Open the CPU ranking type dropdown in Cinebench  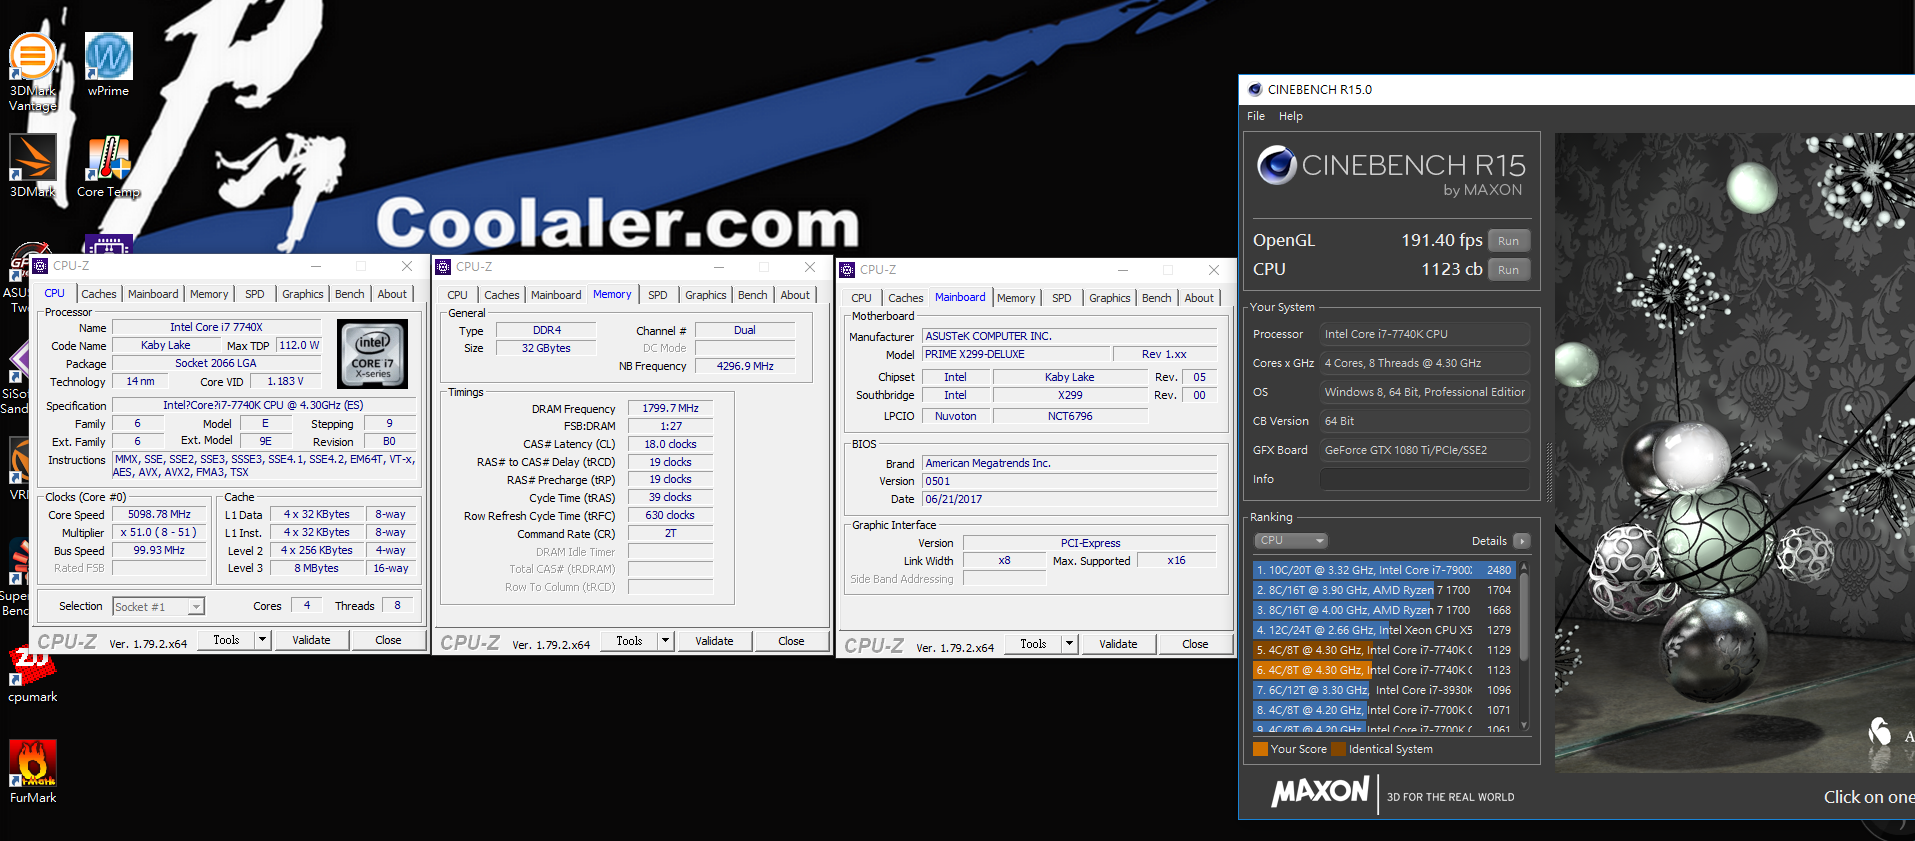(1291, 541)
